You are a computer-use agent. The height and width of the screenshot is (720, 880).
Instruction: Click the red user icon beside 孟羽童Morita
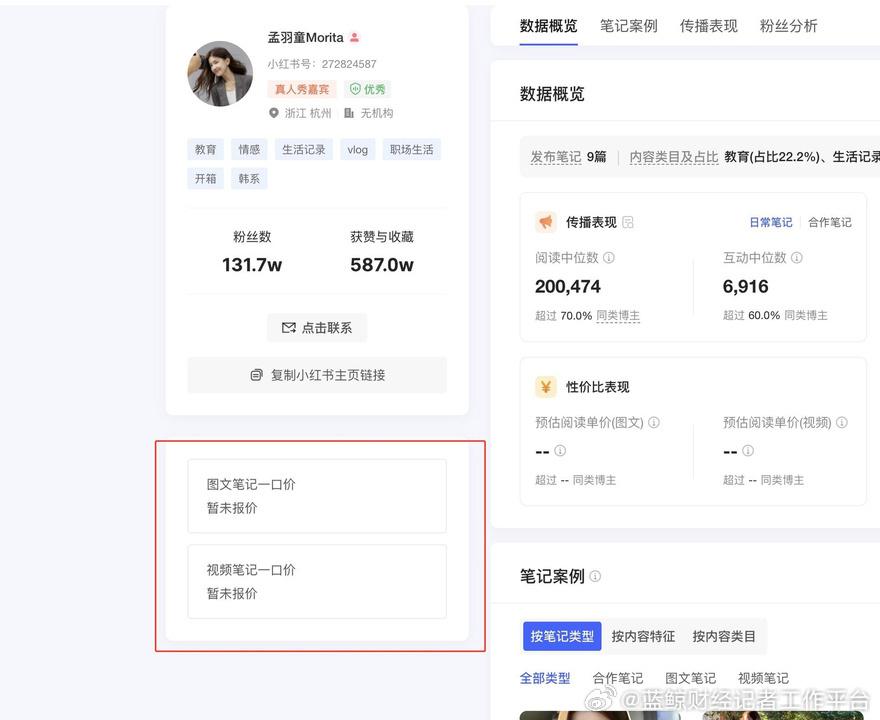[x=355, y=38]
